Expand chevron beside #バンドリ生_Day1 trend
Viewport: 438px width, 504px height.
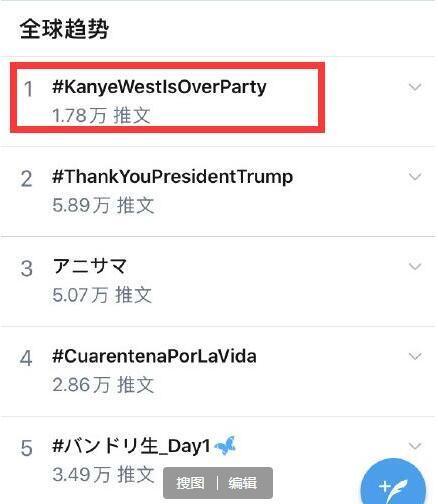click(x=415, y=446)
